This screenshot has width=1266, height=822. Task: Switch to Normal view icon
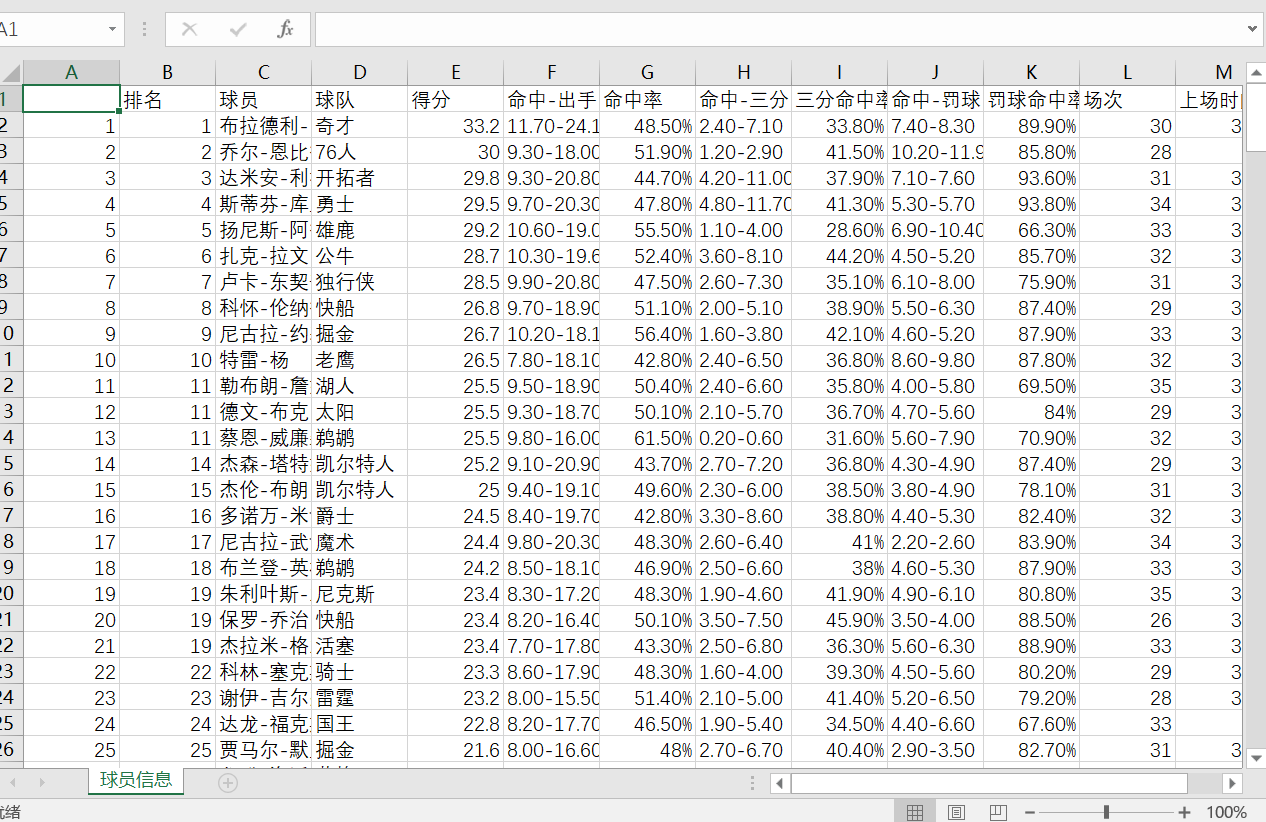(x=915, y=812)
